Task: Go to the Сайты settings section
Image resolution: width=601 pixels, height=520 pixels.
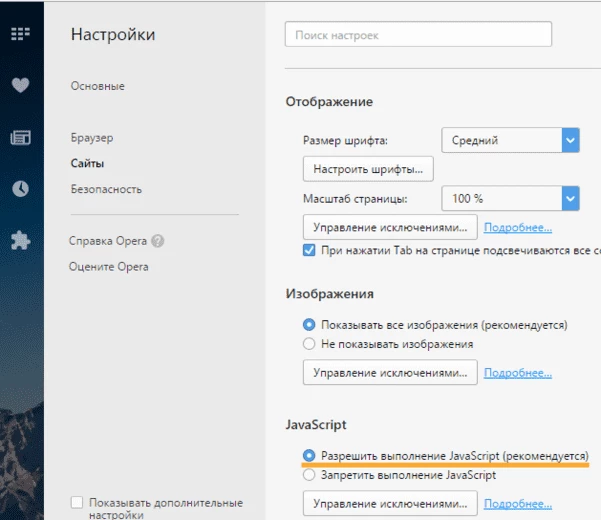Action: pos(87,163)
